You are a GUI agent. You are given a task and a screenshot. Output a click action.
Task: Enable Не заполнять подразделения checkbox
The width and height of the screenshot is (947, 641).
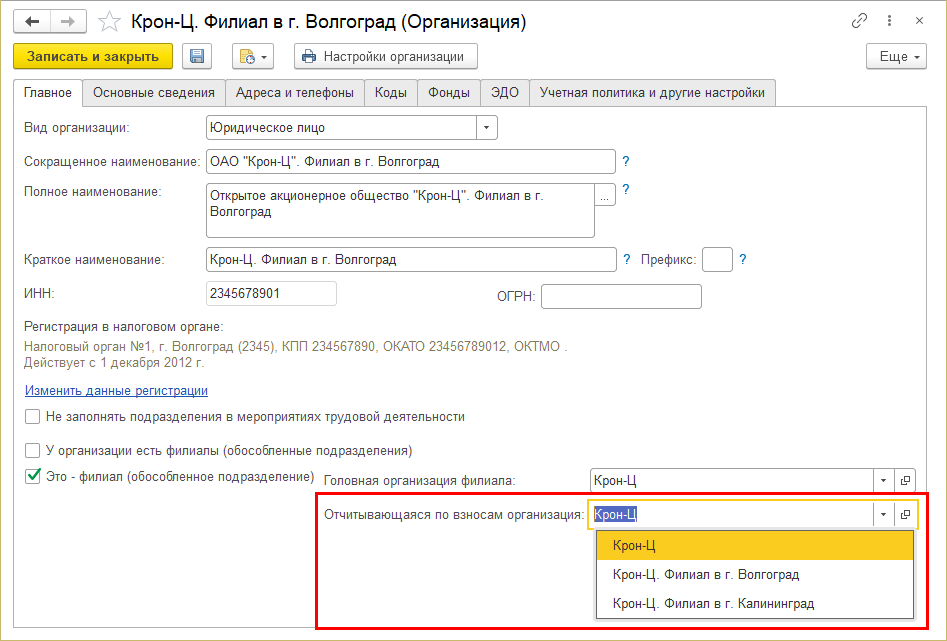point(33,417)
